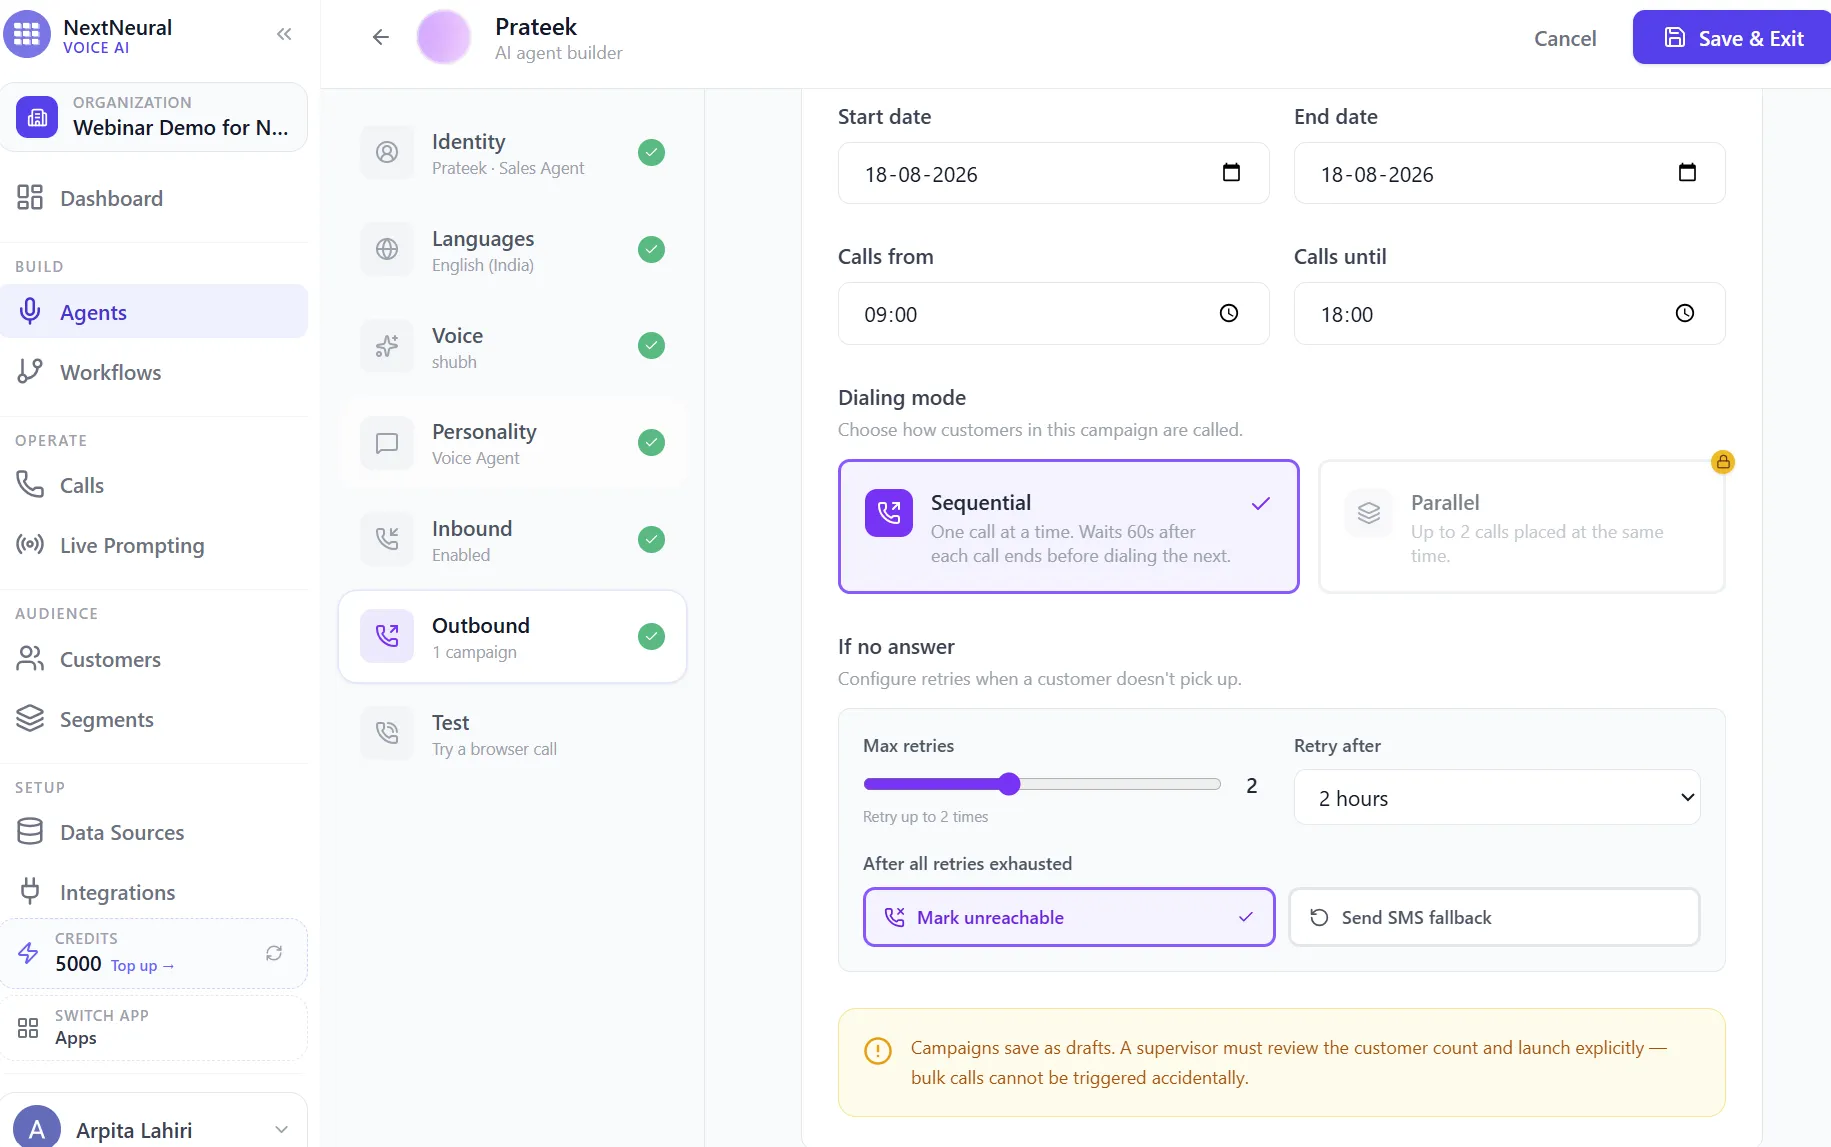The image size is (1831, 1147).
Task: Click the Identity step user icon
Action: coord(387,152)
